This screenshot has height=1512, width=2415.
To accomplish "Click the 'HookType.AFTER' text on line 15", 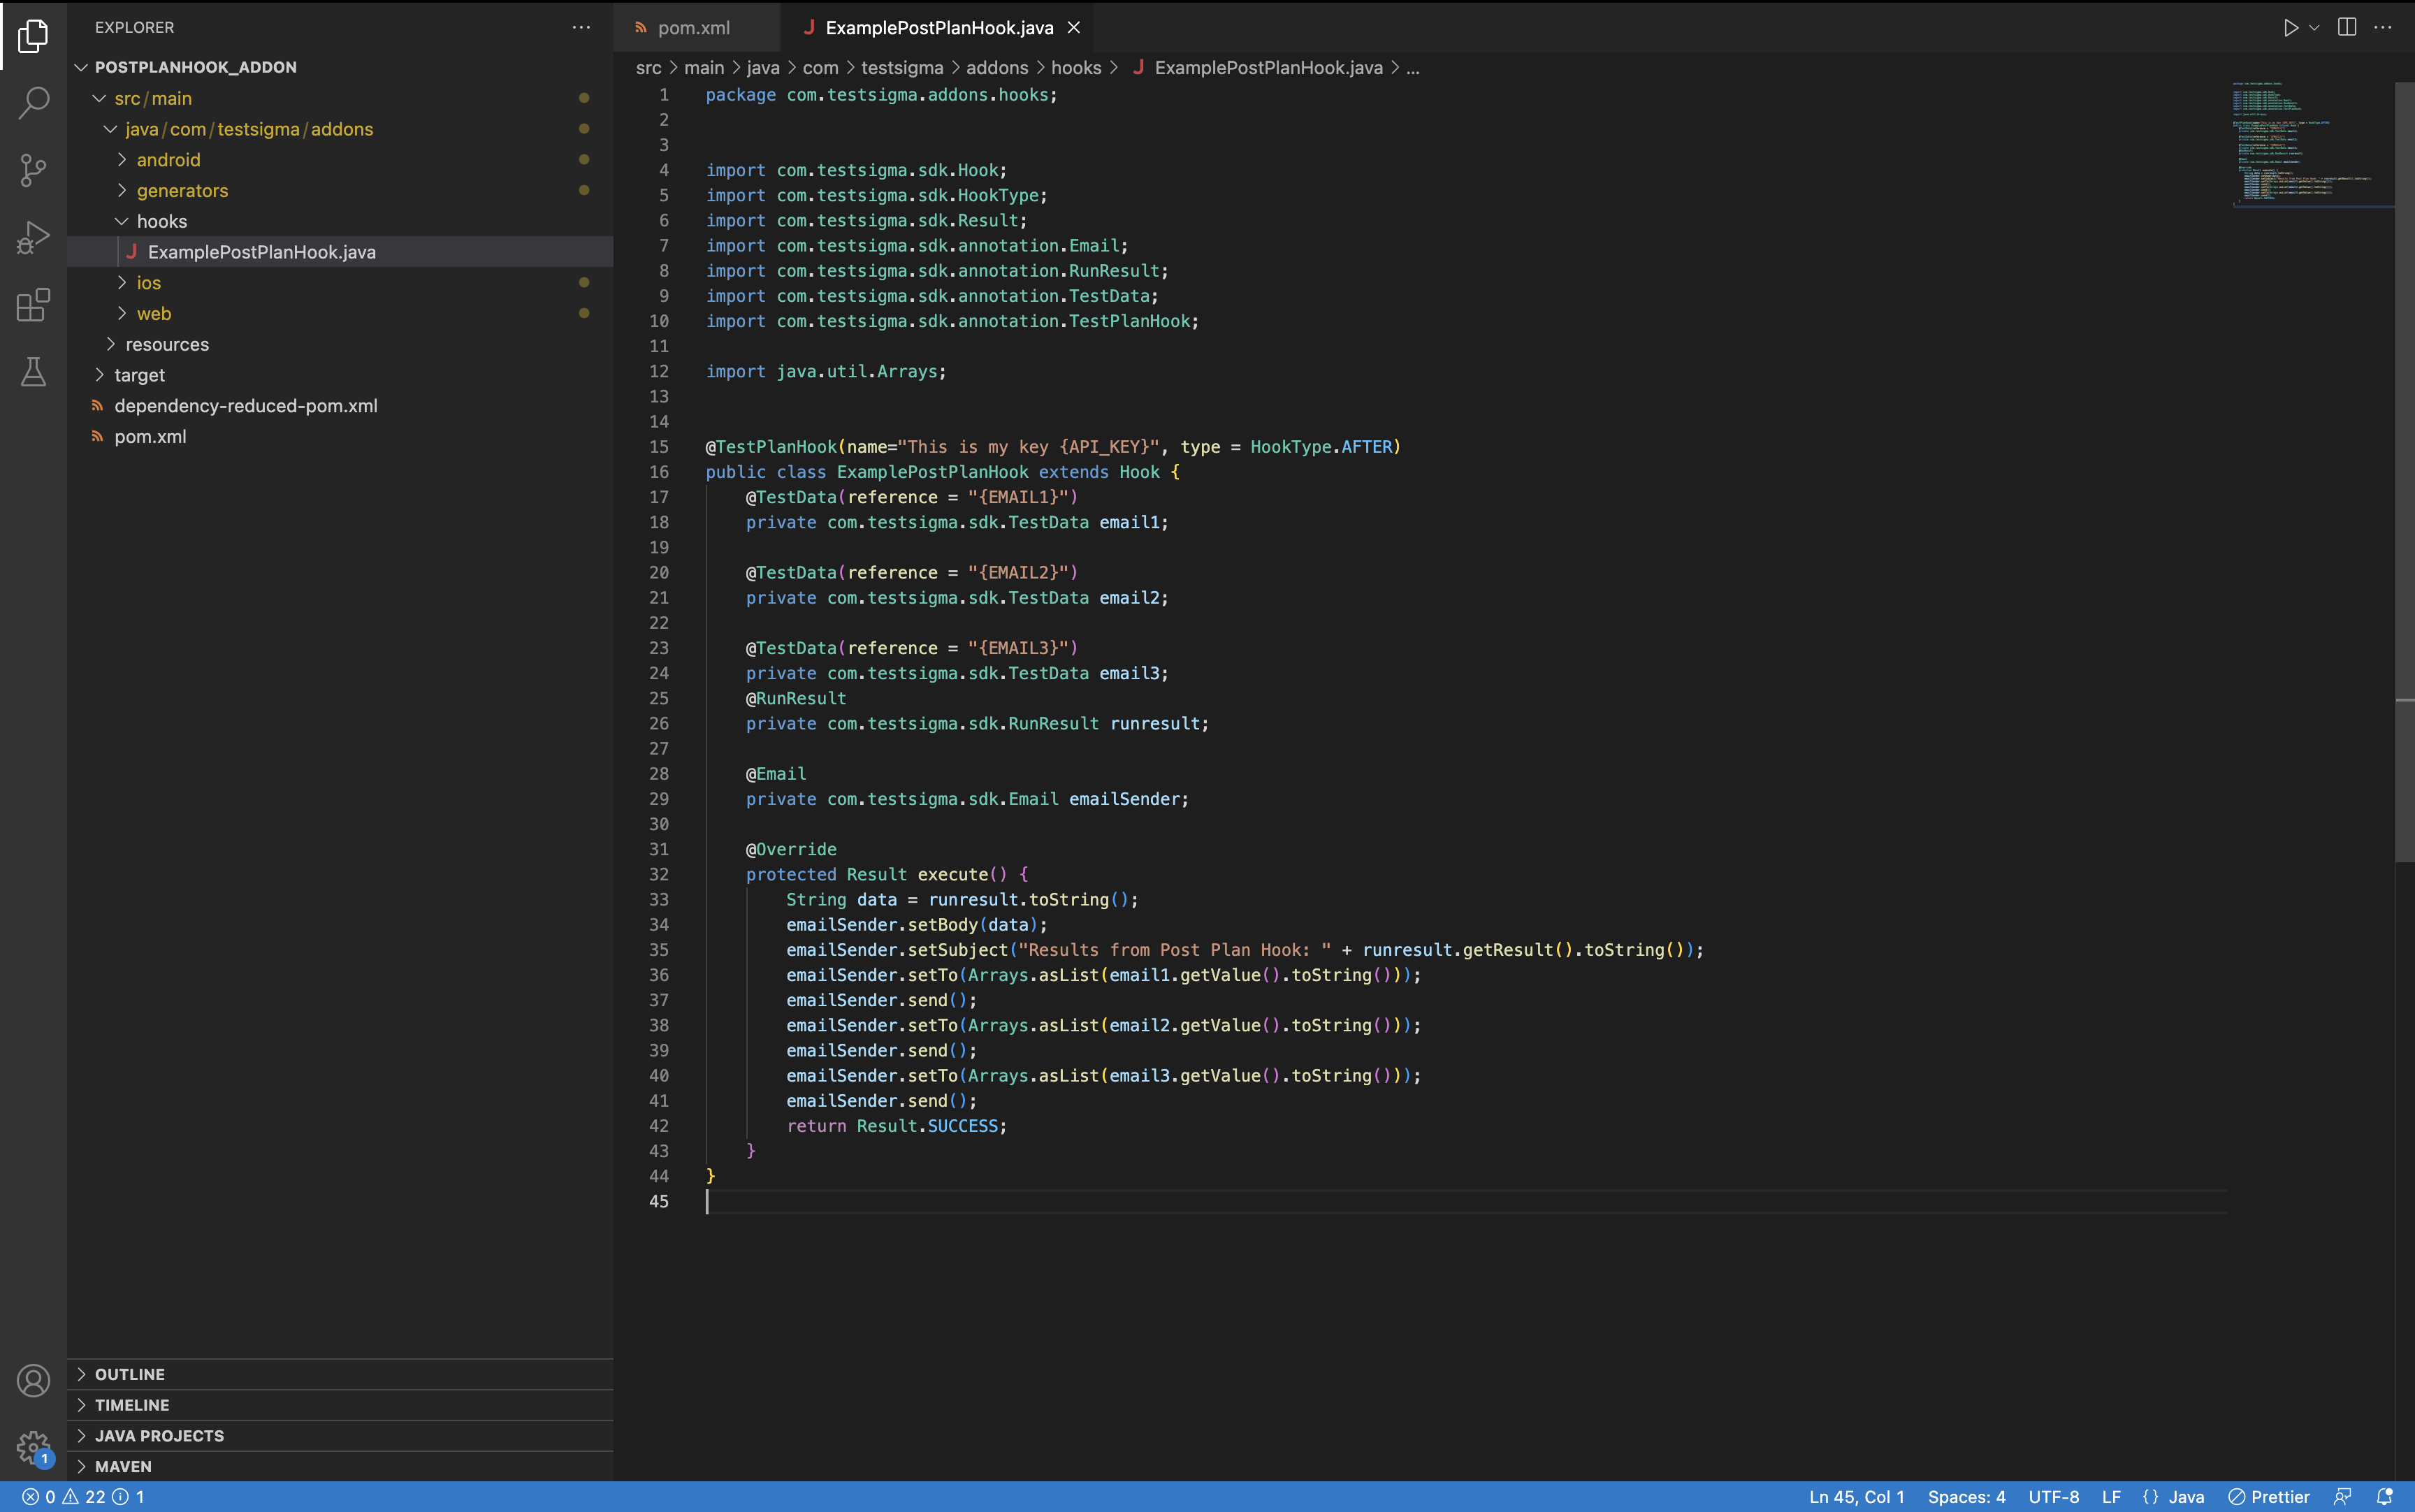I will [1320, 447].
